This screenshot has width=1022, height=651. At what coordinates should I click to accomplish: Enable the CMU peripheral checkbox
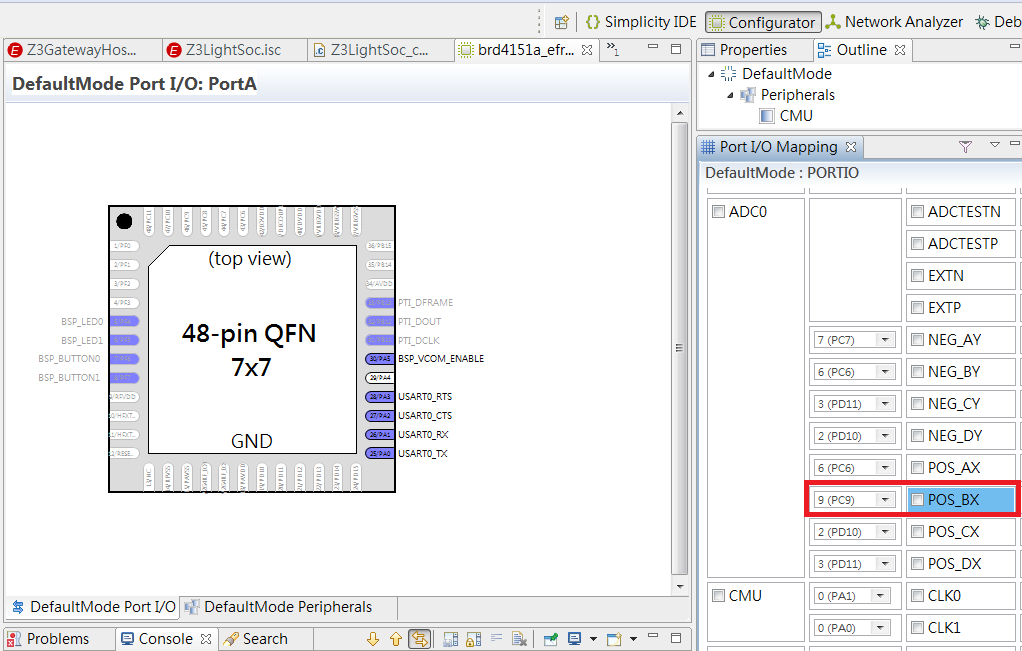(717, 595)
